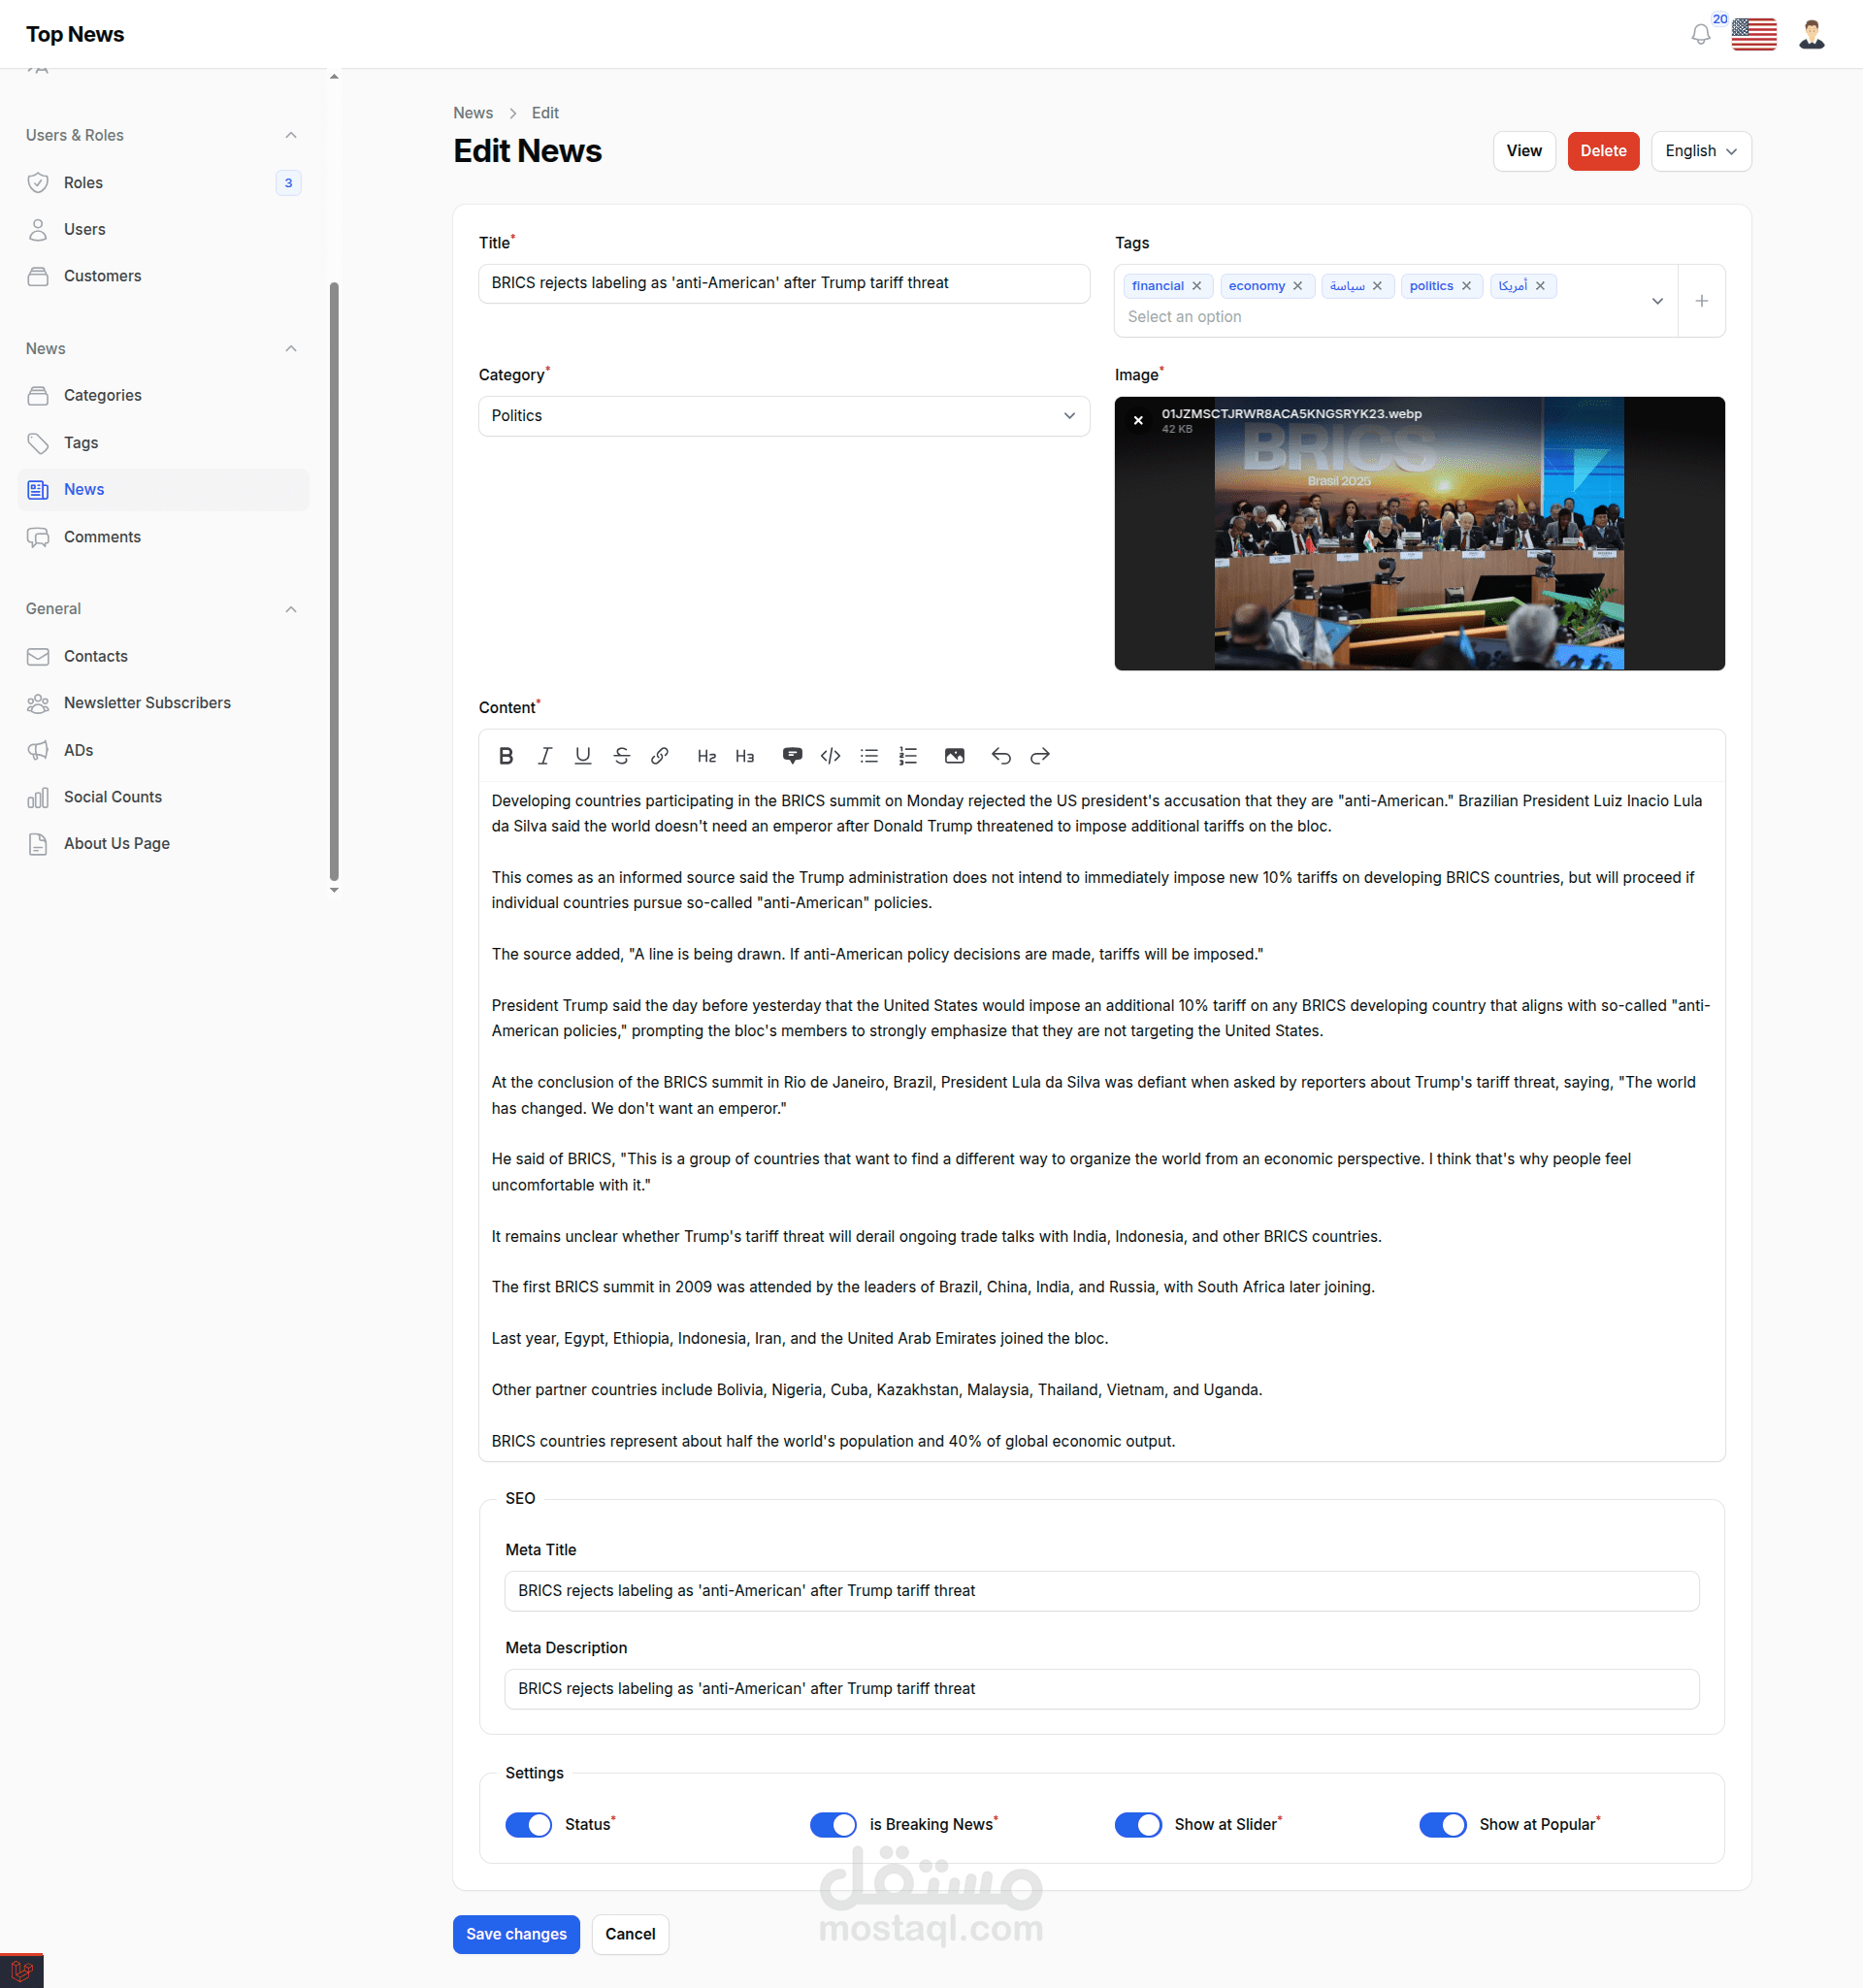The image size is (1863, 1988).
Task: Open the notifications bell
Action: 1700,35
